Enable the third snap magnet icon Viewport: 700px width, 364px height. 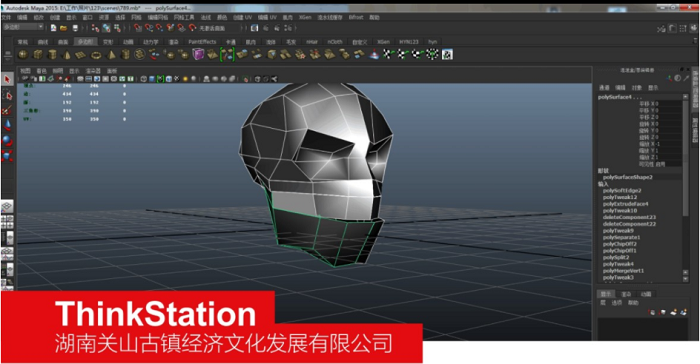coord(159,28)
